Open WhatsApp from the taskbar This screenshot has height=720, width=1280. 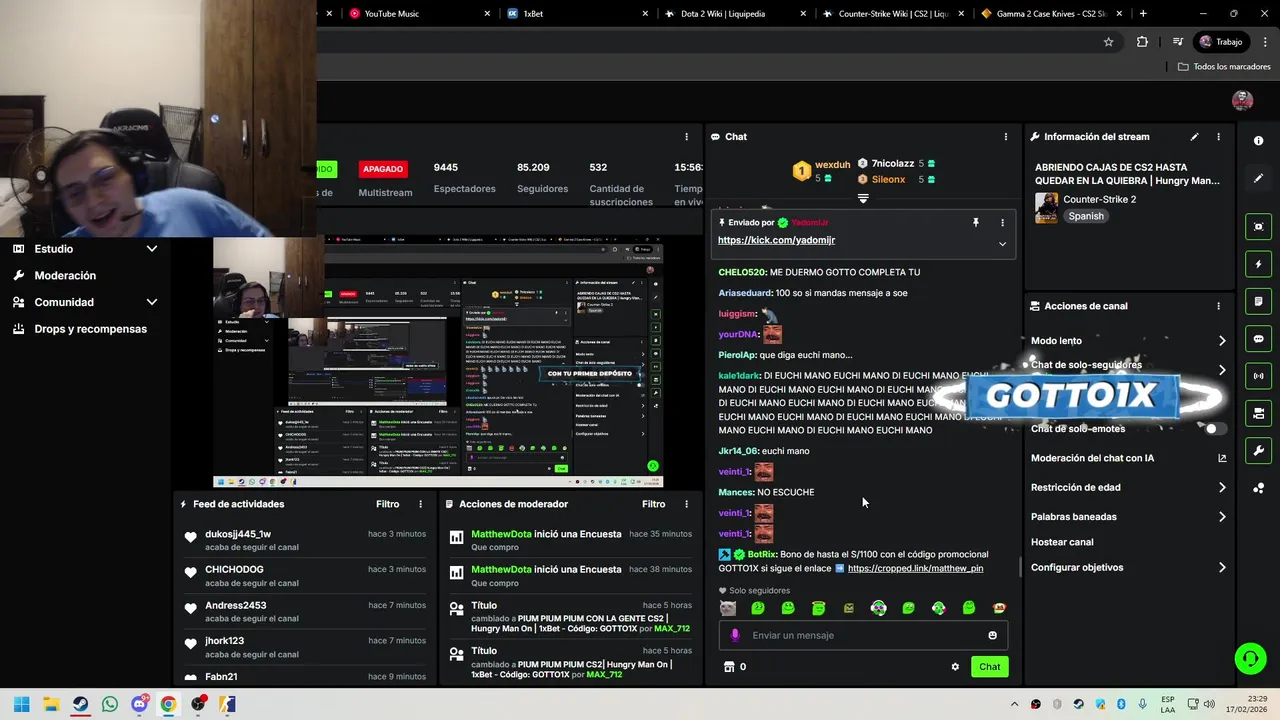(x=109, y=704)
